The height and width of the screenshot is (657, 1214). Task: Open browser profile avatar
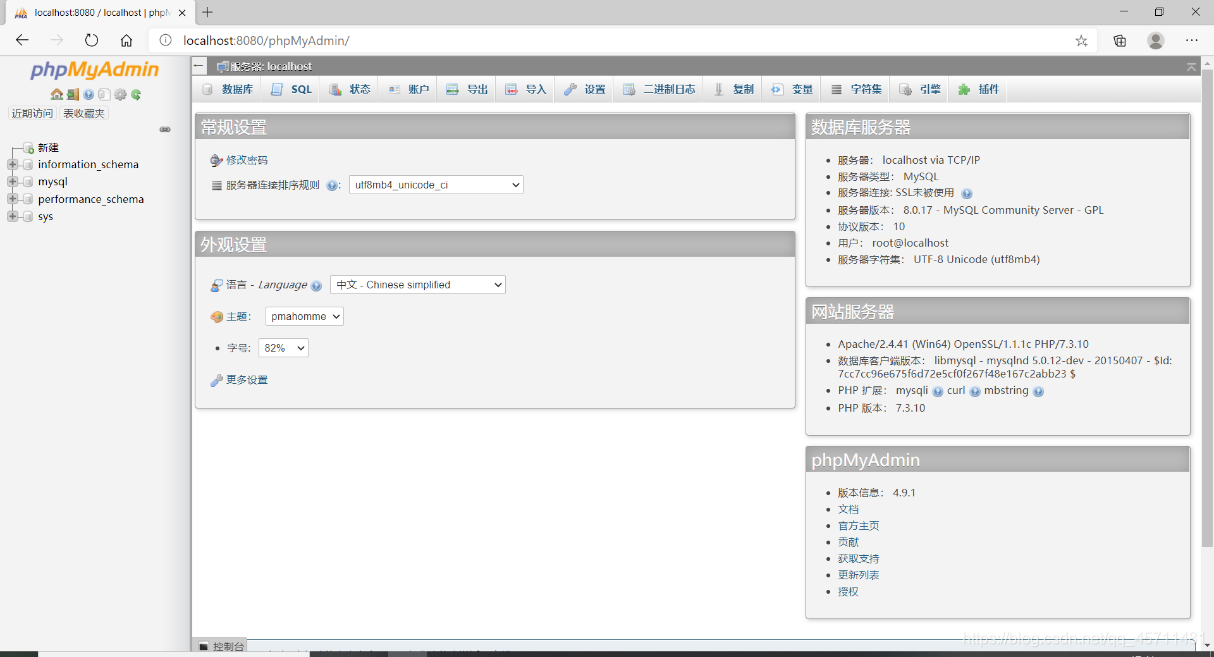click(1156, 40)
